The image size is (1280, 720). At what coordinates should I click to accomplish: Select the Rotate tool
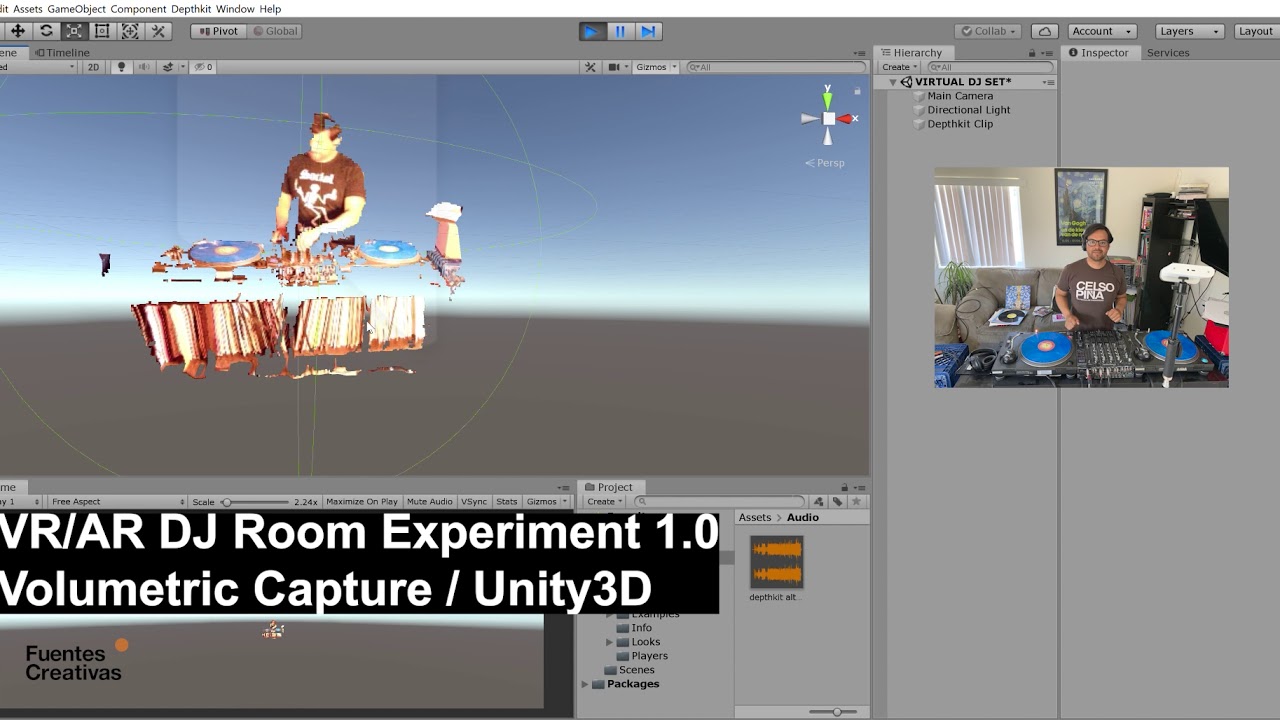[x=46, y=31]
